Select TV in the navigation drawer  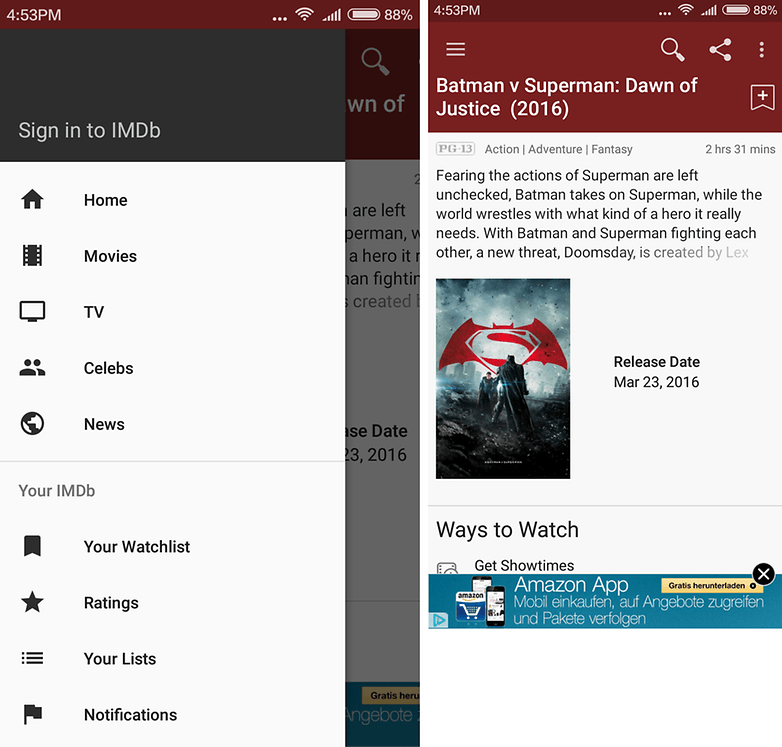click(173, 311)
